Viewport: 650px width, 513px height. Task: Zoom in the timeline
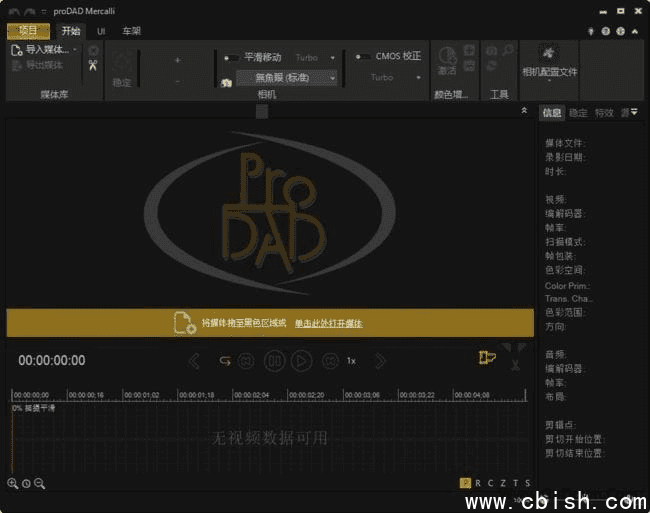(12, 483)
